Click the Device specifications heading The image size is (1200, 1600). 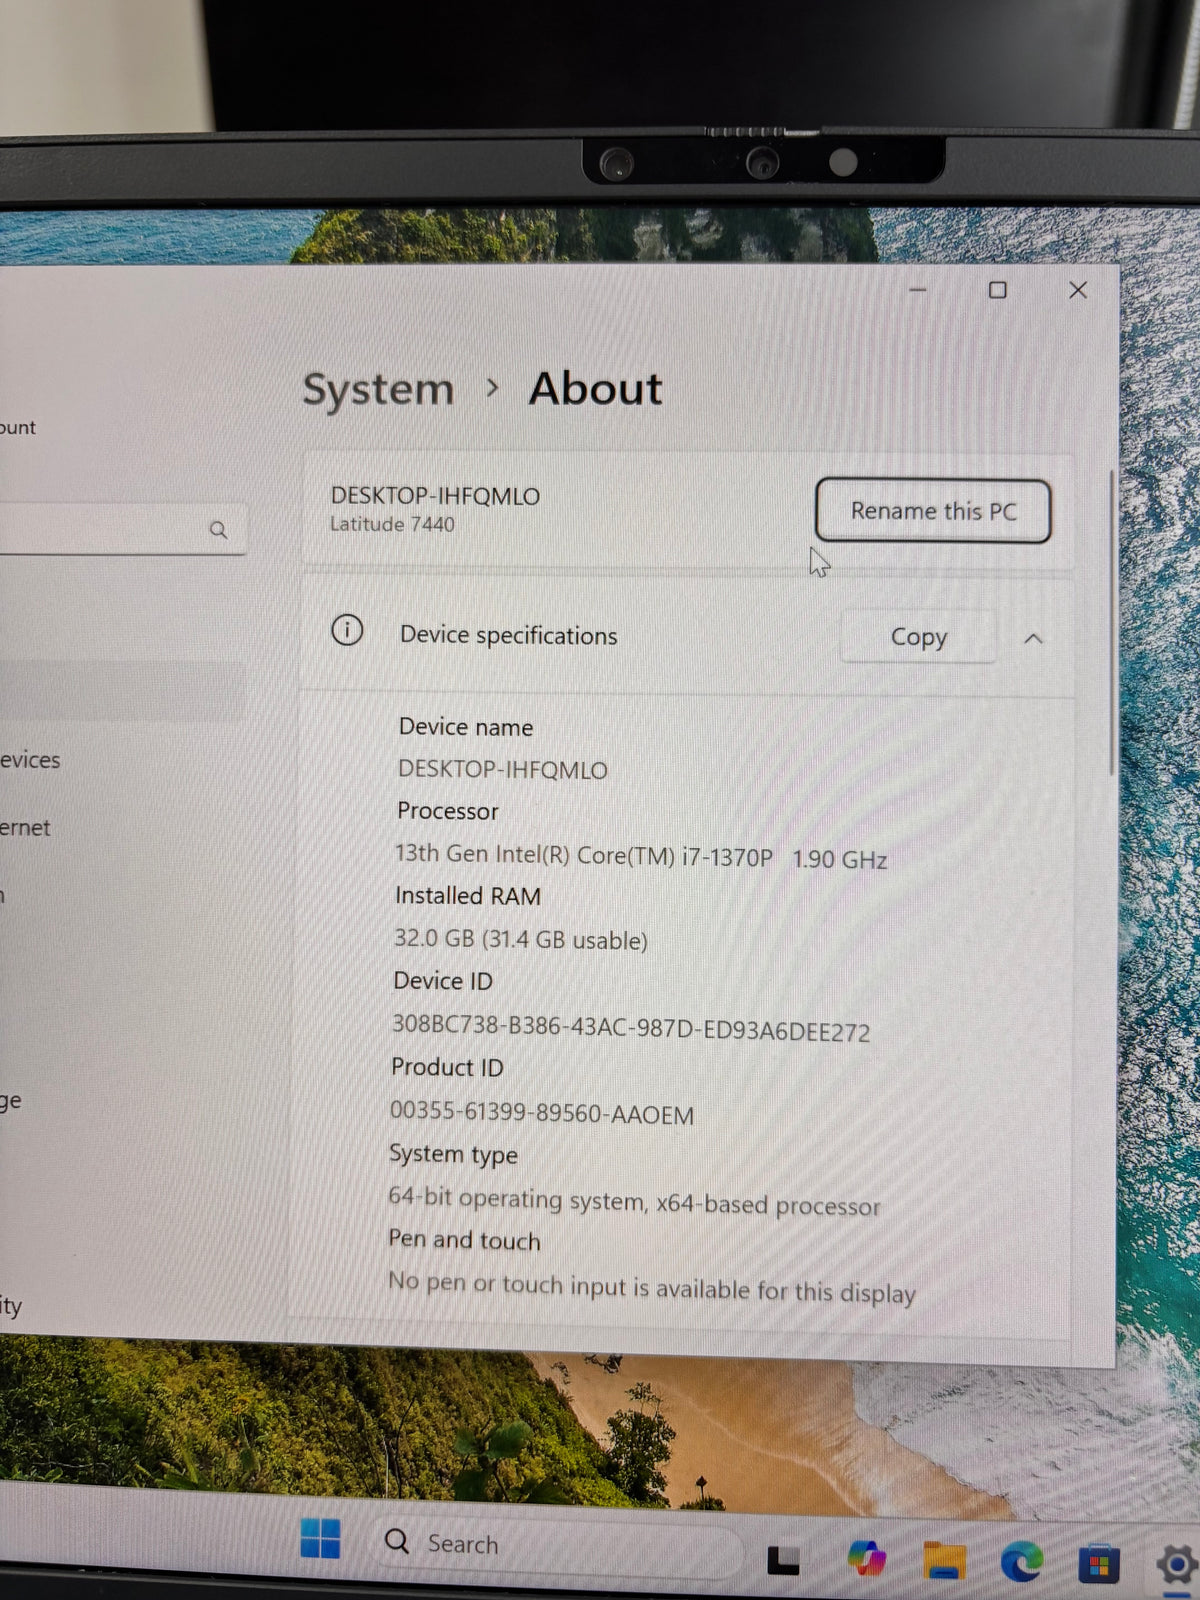pos(508,636)
